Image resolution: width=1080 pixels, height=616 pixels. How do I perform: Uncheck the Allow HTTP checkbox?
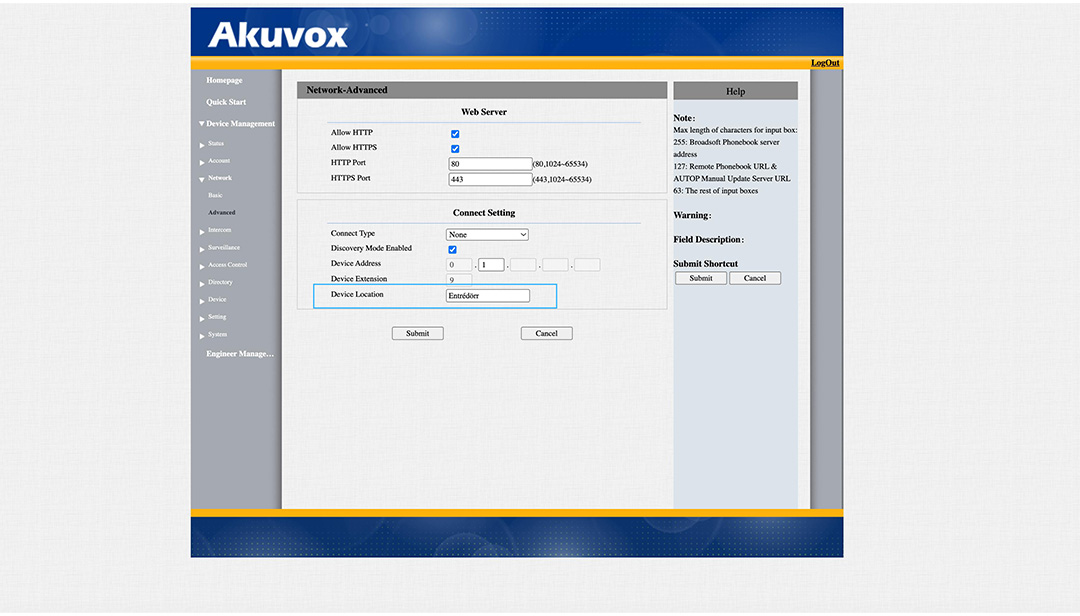[x=455, y=133]
